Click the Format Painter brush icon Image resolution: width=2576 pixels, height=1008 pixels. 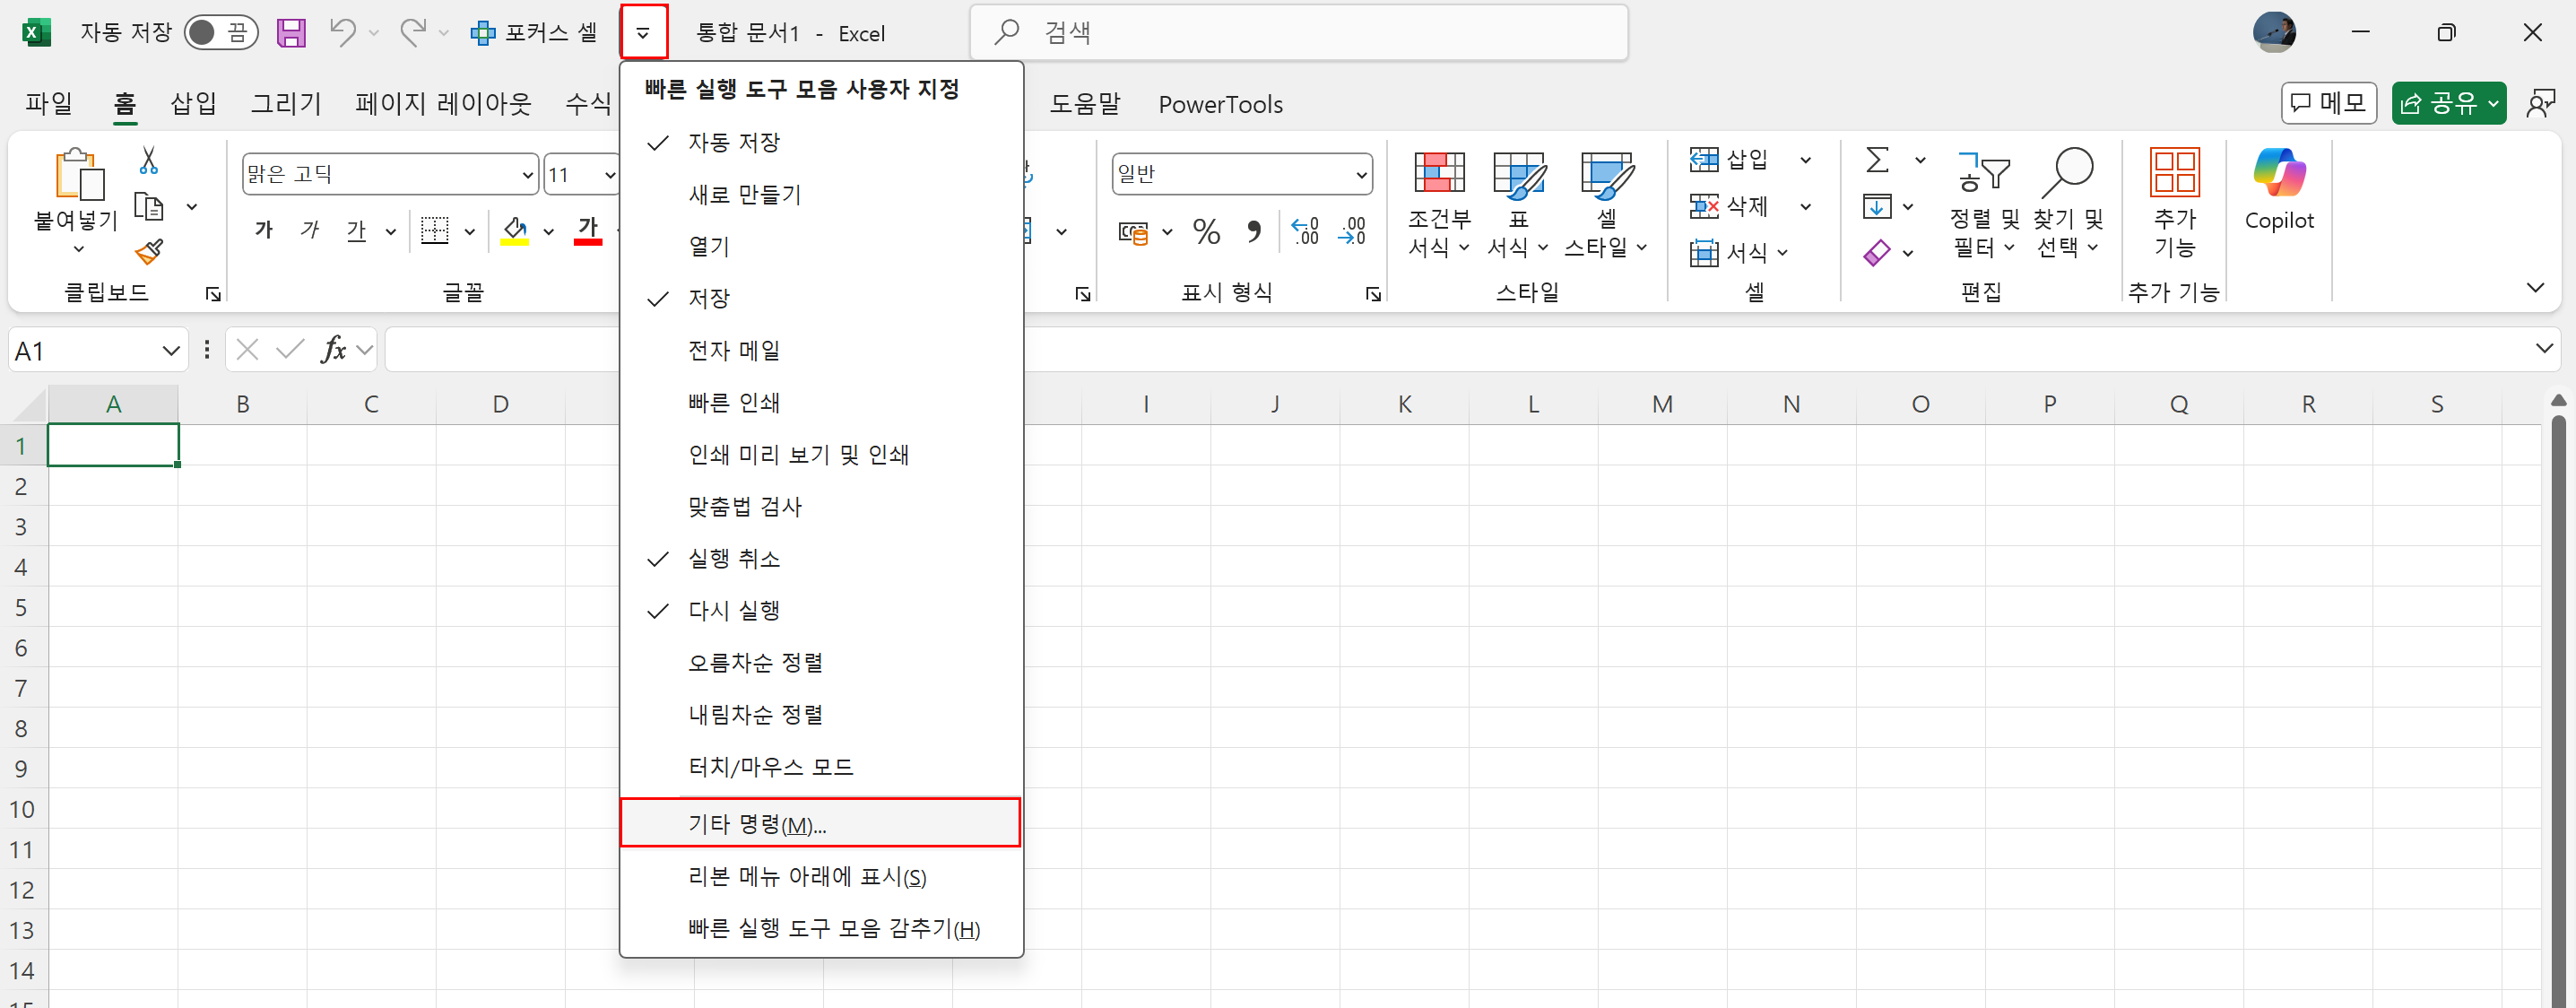pyautogui.click(x=149, y=252)
